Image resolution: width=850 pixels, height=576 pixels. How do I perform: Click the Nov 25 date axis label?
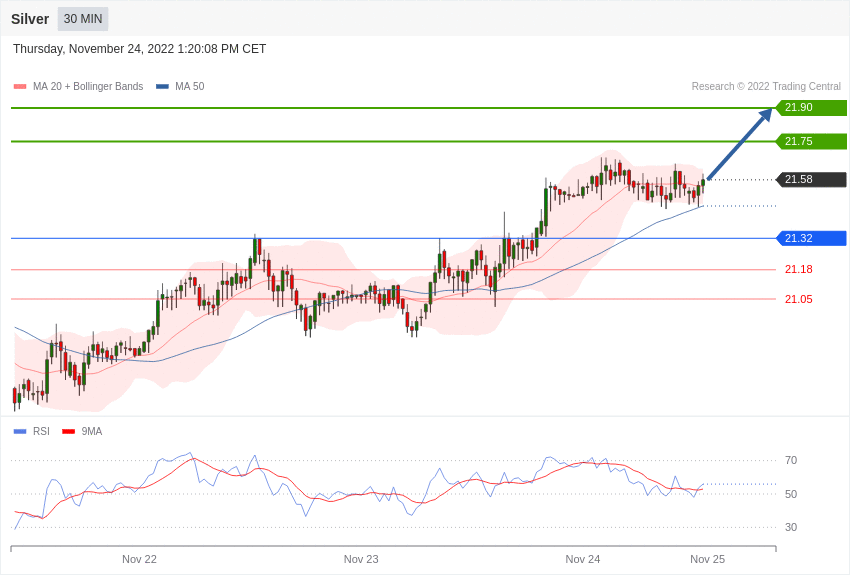(x=707, y=559)
